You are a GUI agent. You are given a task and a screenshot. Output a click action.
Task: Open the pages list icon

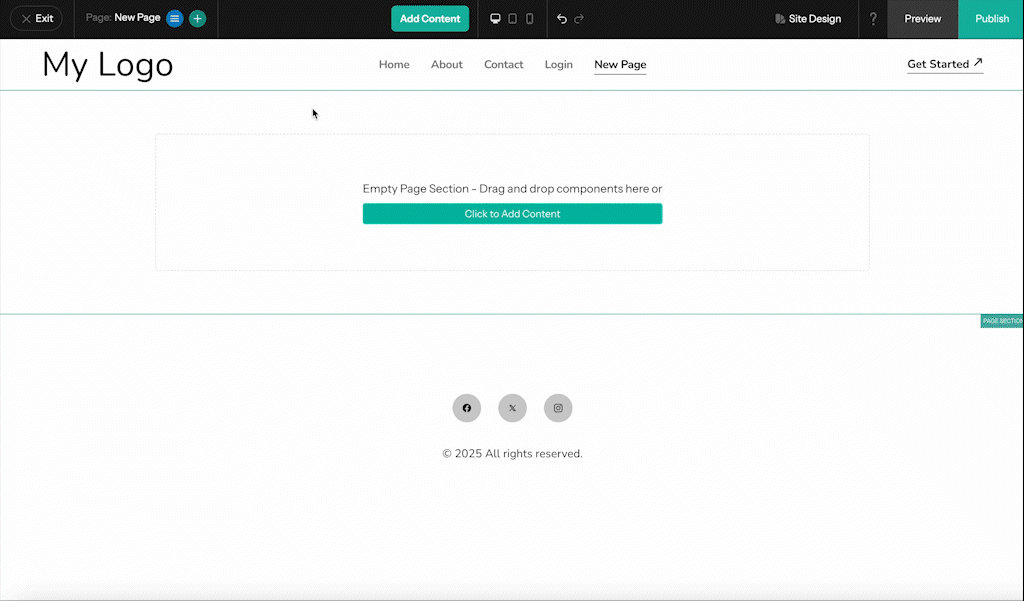(x=173, y=18)
